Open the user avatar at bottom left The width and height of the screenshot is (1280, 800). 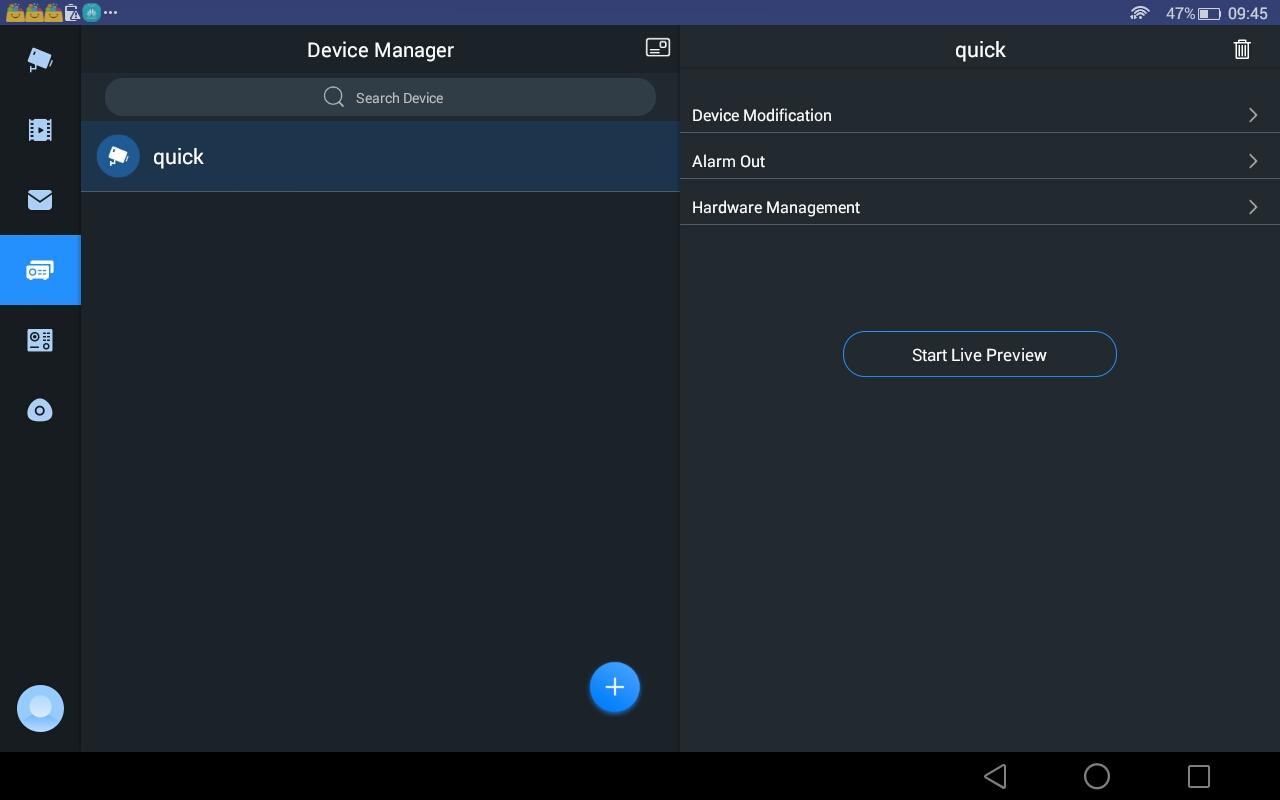tap(40, 708)
